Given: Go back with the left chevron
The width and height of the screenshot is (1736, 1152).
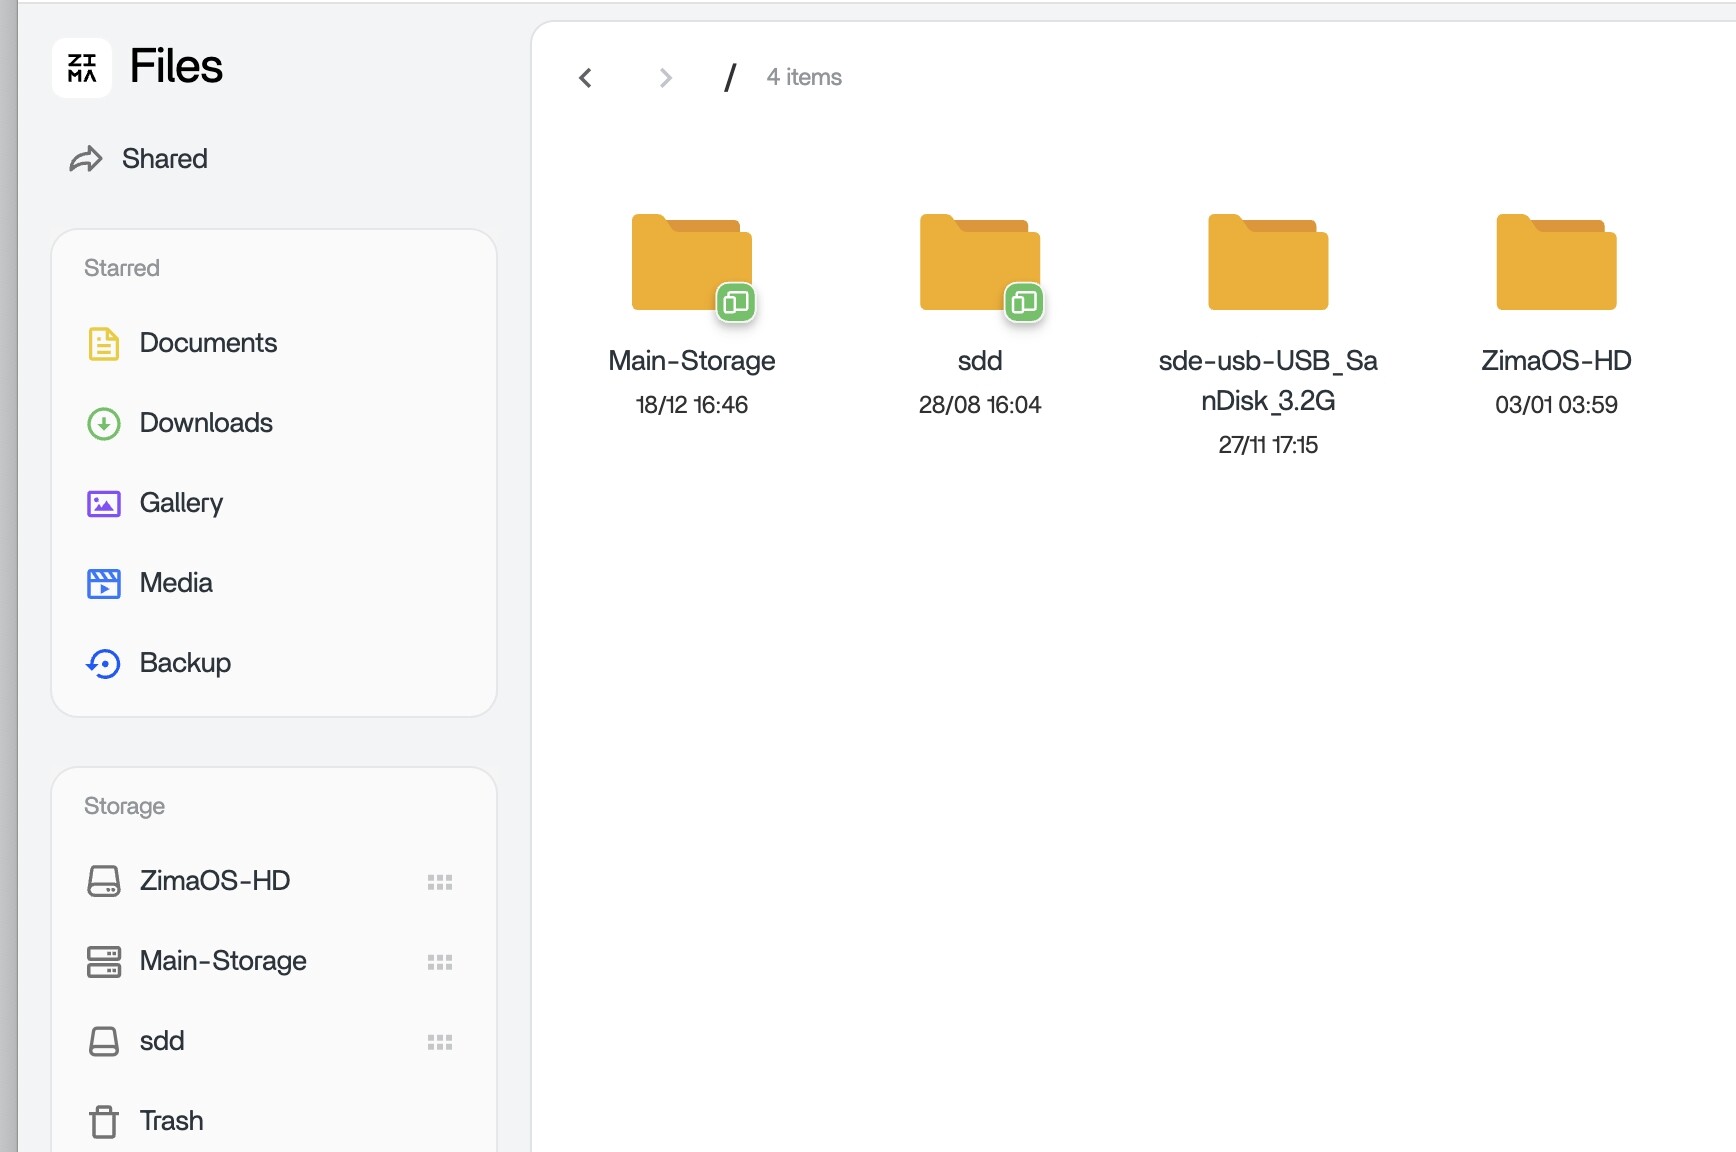Looking at the screenshot, I should 586,78.
